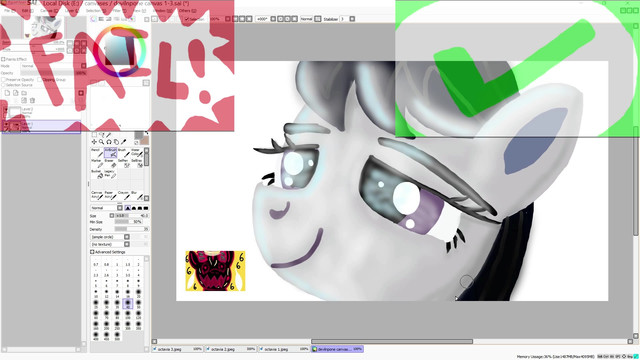Pick the Bucket fill tool

coord(97,174)
